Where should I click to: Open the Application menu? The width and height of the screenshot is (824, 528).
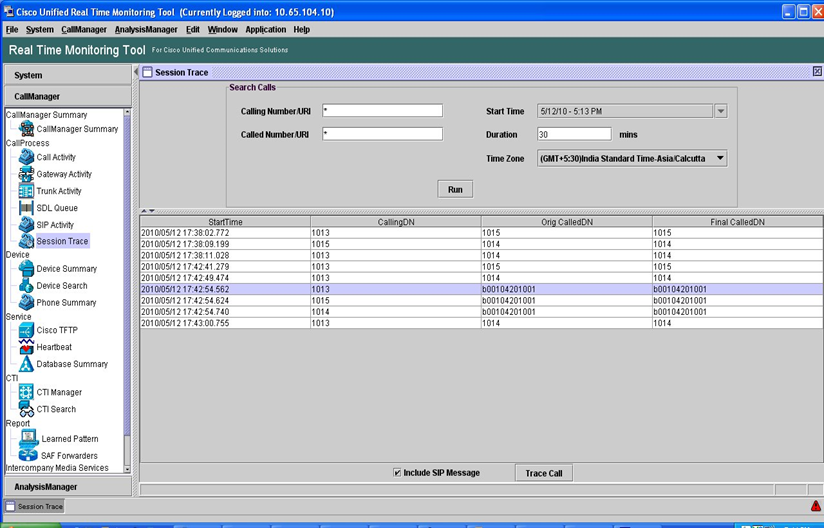266,30
